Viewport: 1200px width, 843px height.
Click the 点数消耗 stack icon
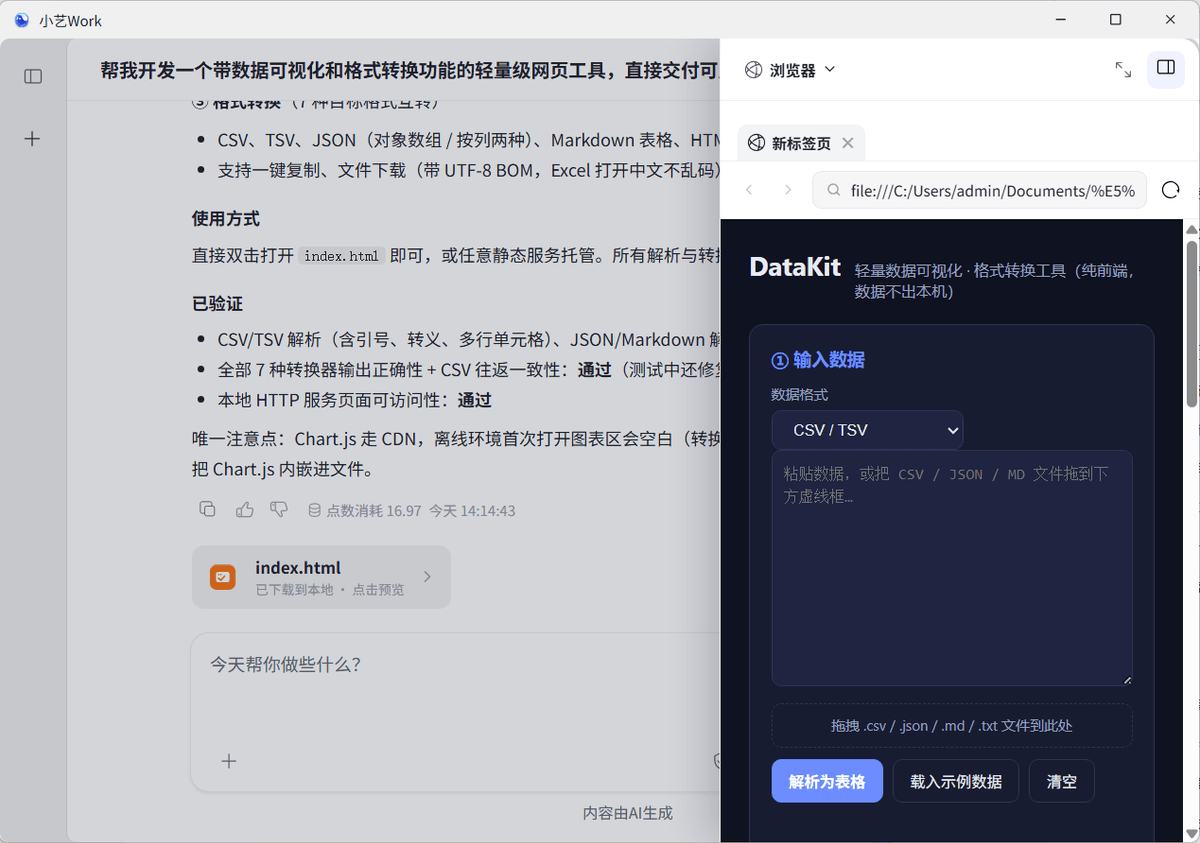point(314,510)
